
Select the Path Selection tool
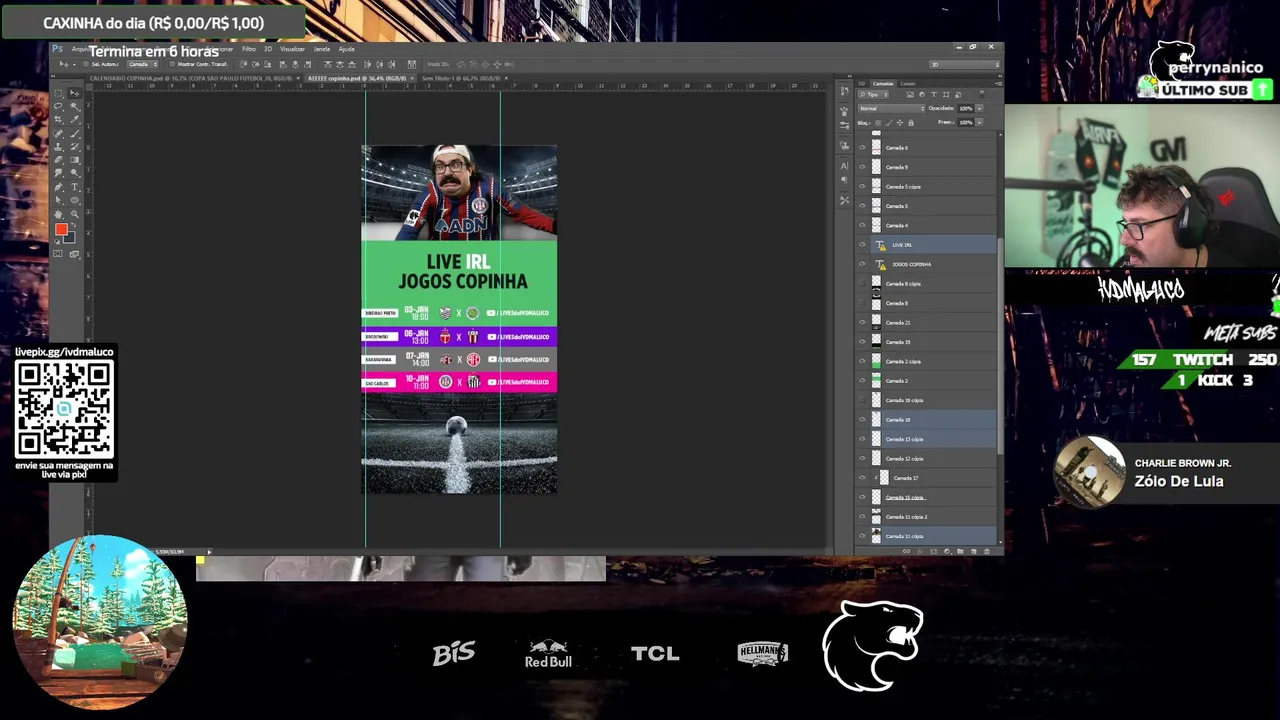[58, 200]
